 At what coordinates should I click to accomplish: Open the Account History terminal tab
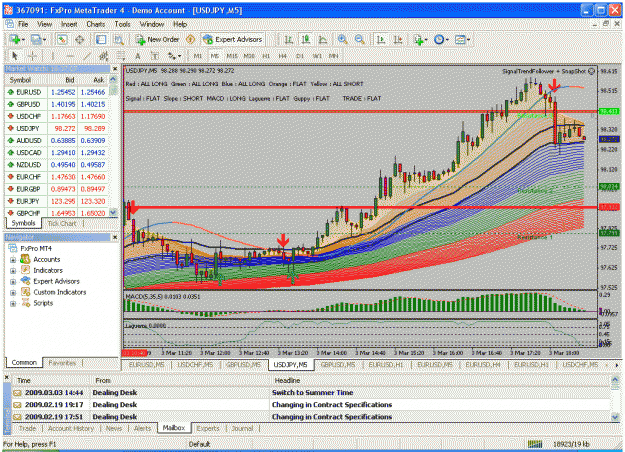[x=71, y=428]
